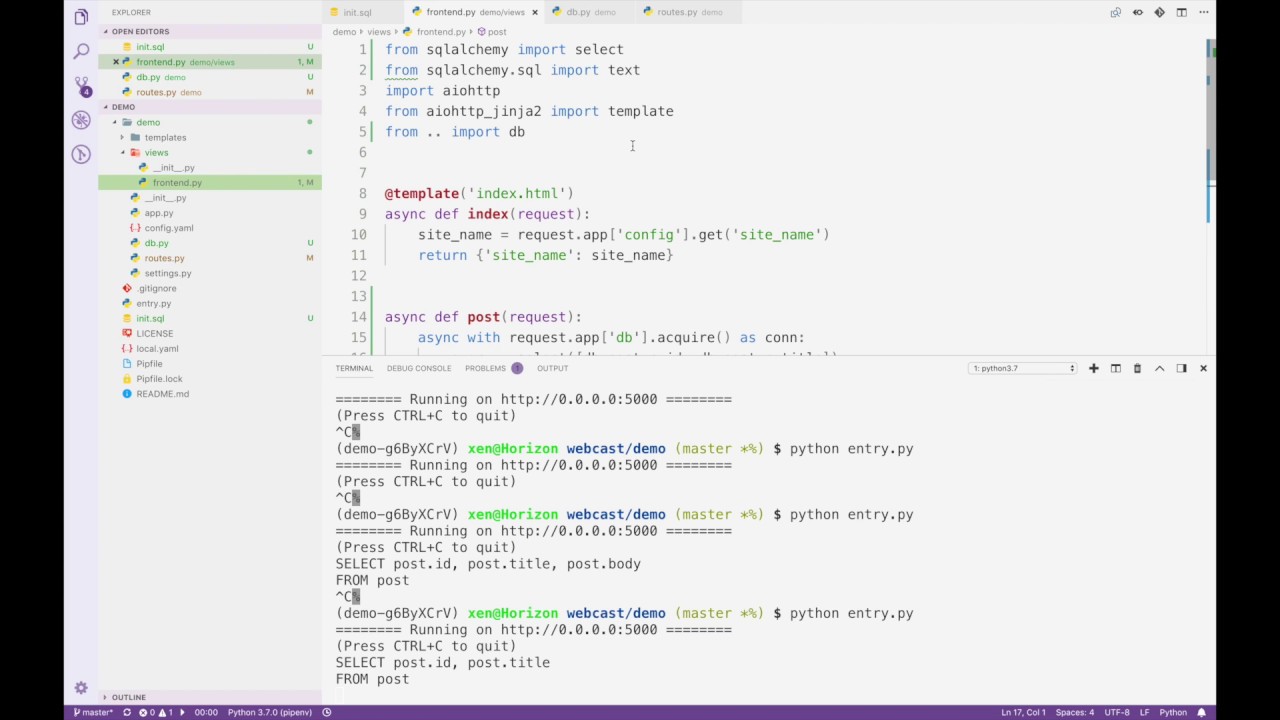Screen dimensions: 1280x720
Task: Click Python language mode in status bar
Action: (x=1173, y=712)
